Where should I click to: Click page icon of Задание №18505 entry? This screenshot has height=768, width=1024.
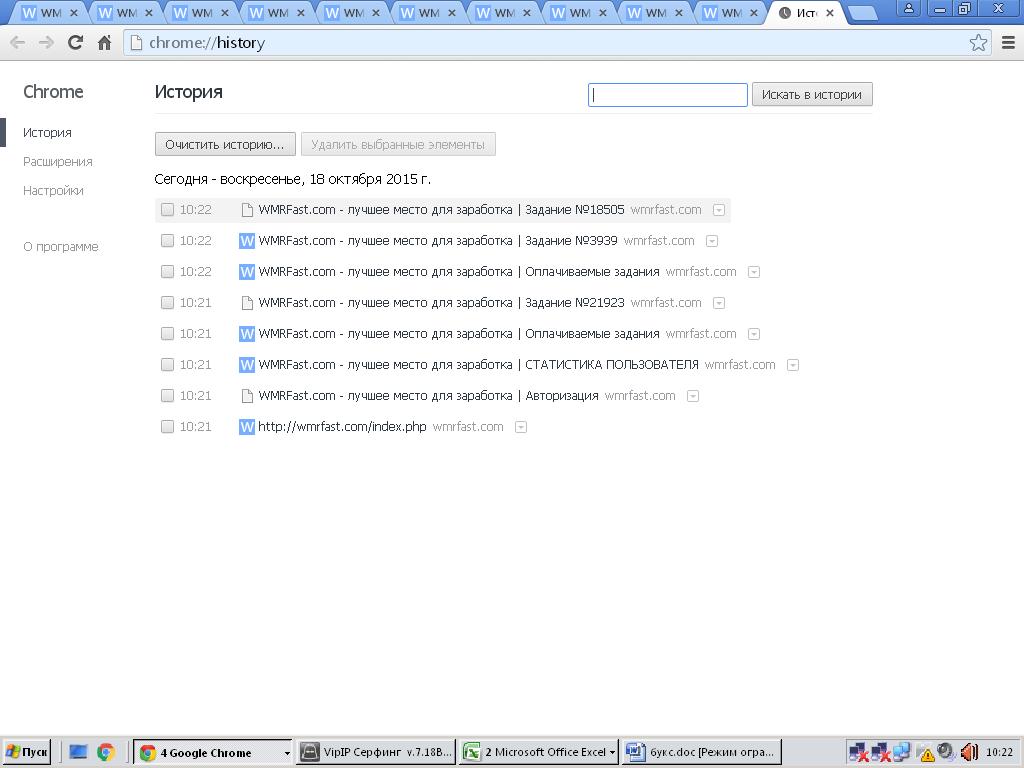click(x=247, y=210)
